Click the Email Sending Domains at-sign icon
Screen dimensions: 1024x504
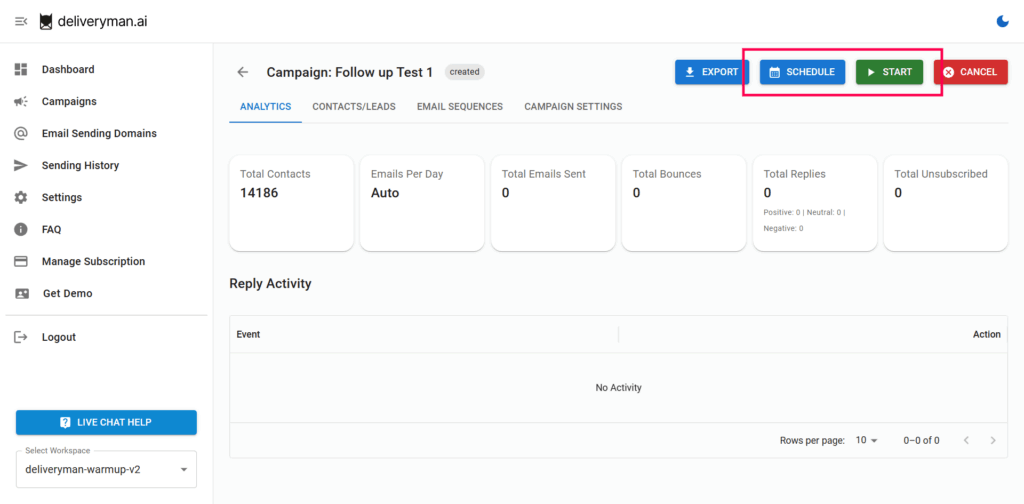pos(20,133)
